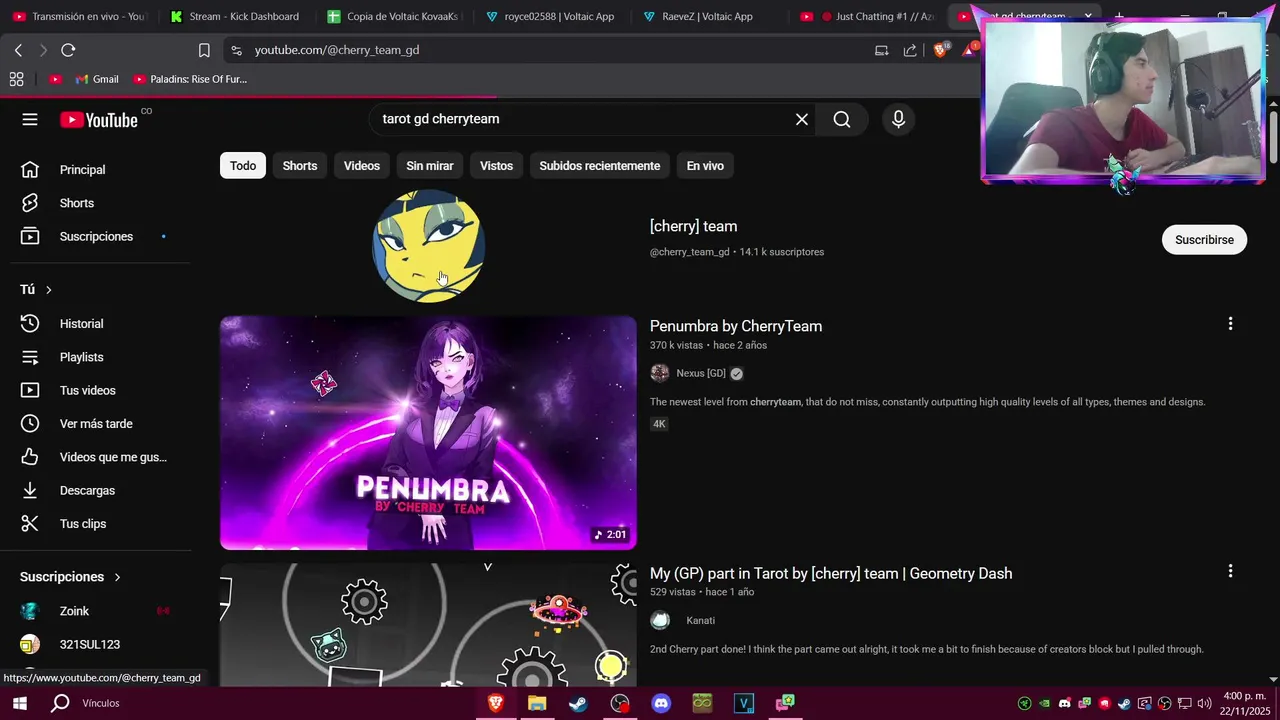
Task: Select the Shorts filter chip
Action: 300,166
